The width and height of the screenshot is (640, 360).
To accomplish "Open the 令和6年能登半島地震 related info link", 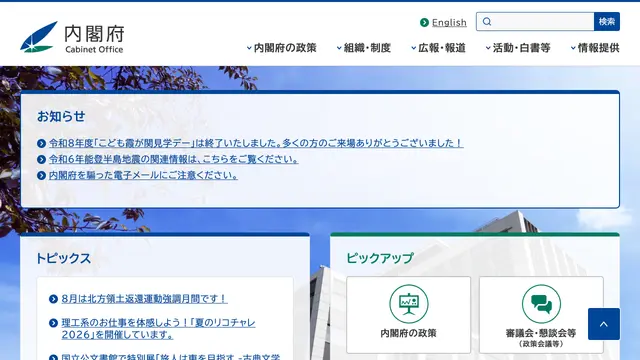I will click(x=173, y=159).
